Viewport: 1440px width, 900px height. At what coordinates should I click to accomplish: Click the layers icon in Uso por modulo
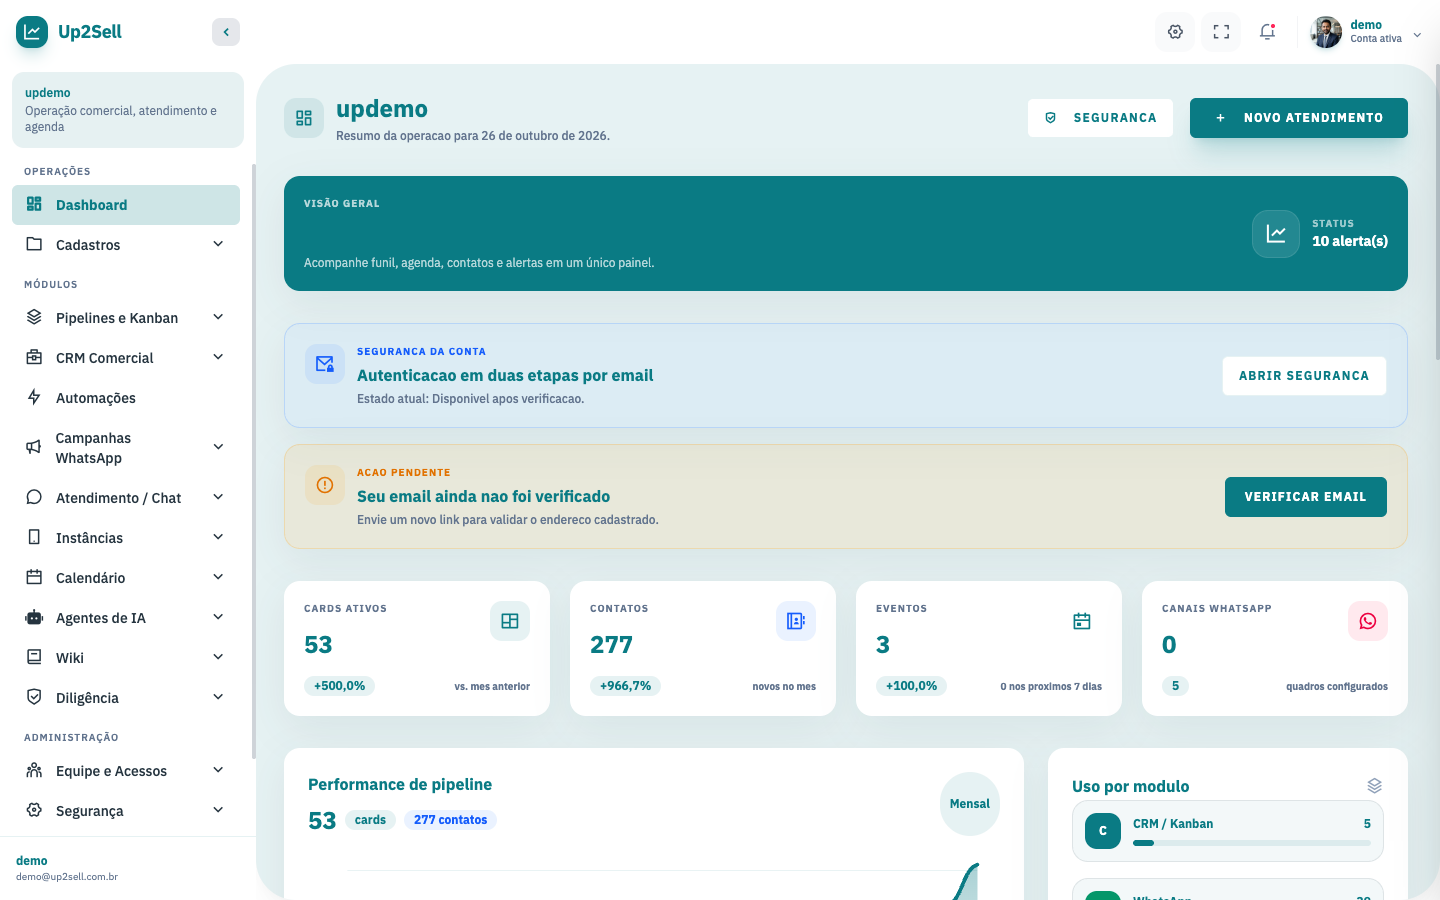(x=1375, y=786)
